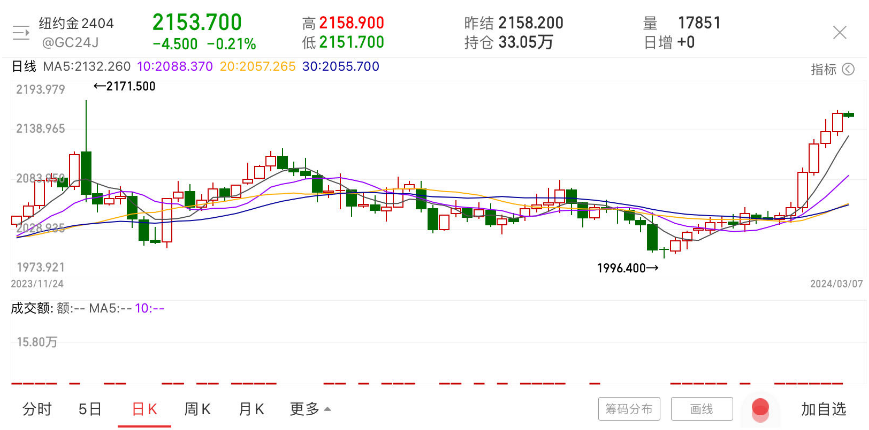Expand the 指标 indicator selector

[x=833, y=69]
